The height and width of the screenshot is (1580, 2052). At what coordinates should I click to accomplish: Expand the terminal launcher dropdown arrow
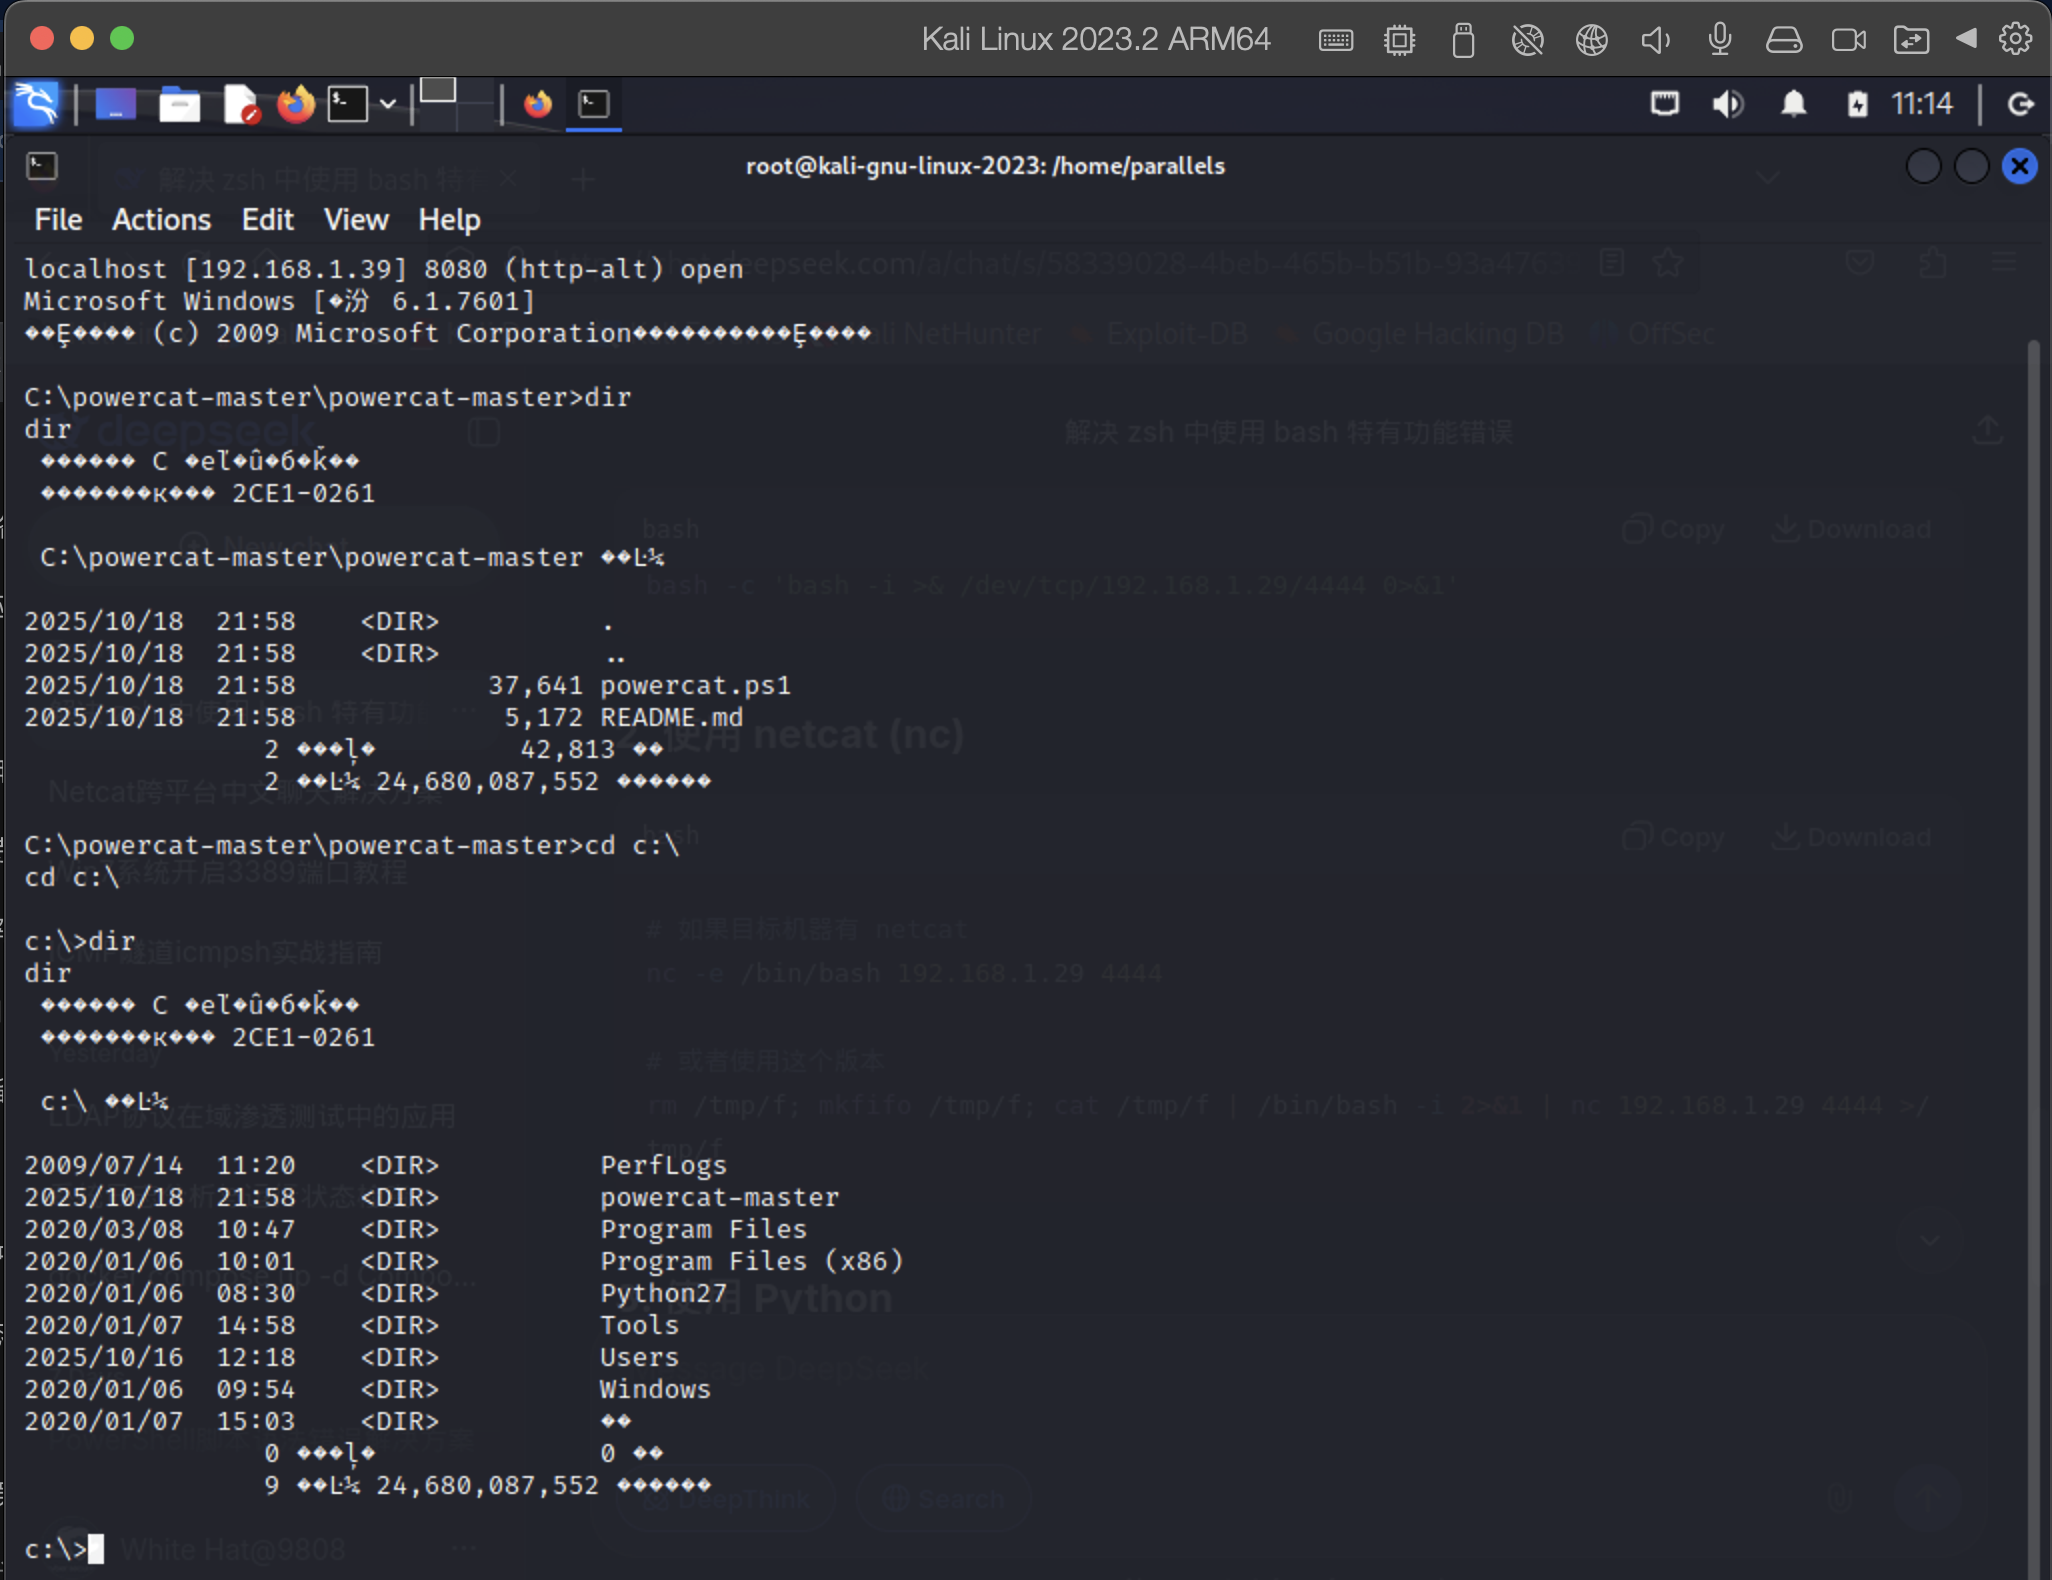click(x=388, y=104)
